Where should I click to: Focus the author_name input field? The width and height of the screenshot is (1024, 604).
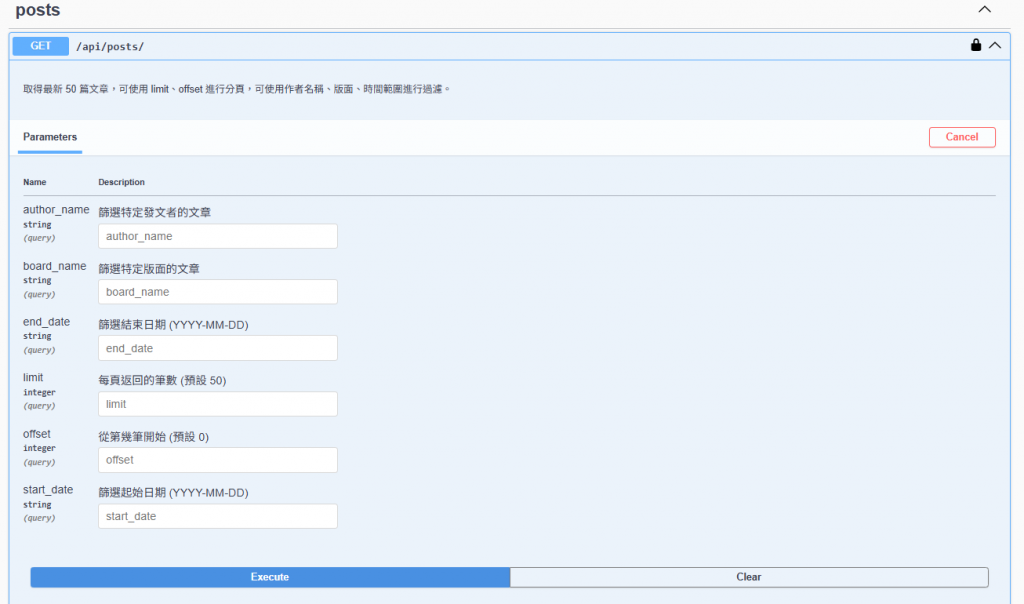click(x=217, y=236)
